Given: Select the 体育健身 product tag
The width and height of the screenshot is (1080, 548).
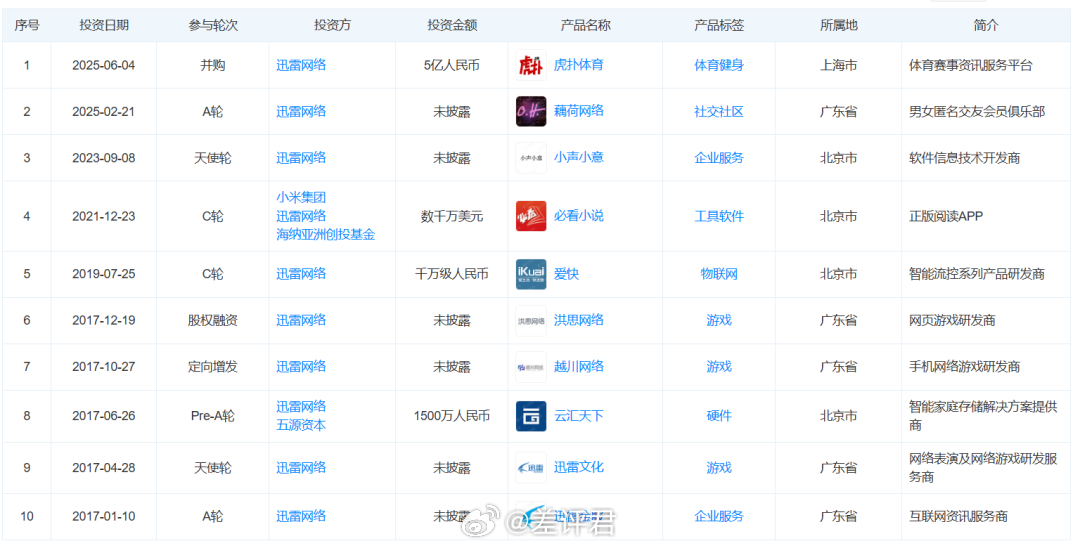Looking at the screenshot, I should click(x=718, y=65).
